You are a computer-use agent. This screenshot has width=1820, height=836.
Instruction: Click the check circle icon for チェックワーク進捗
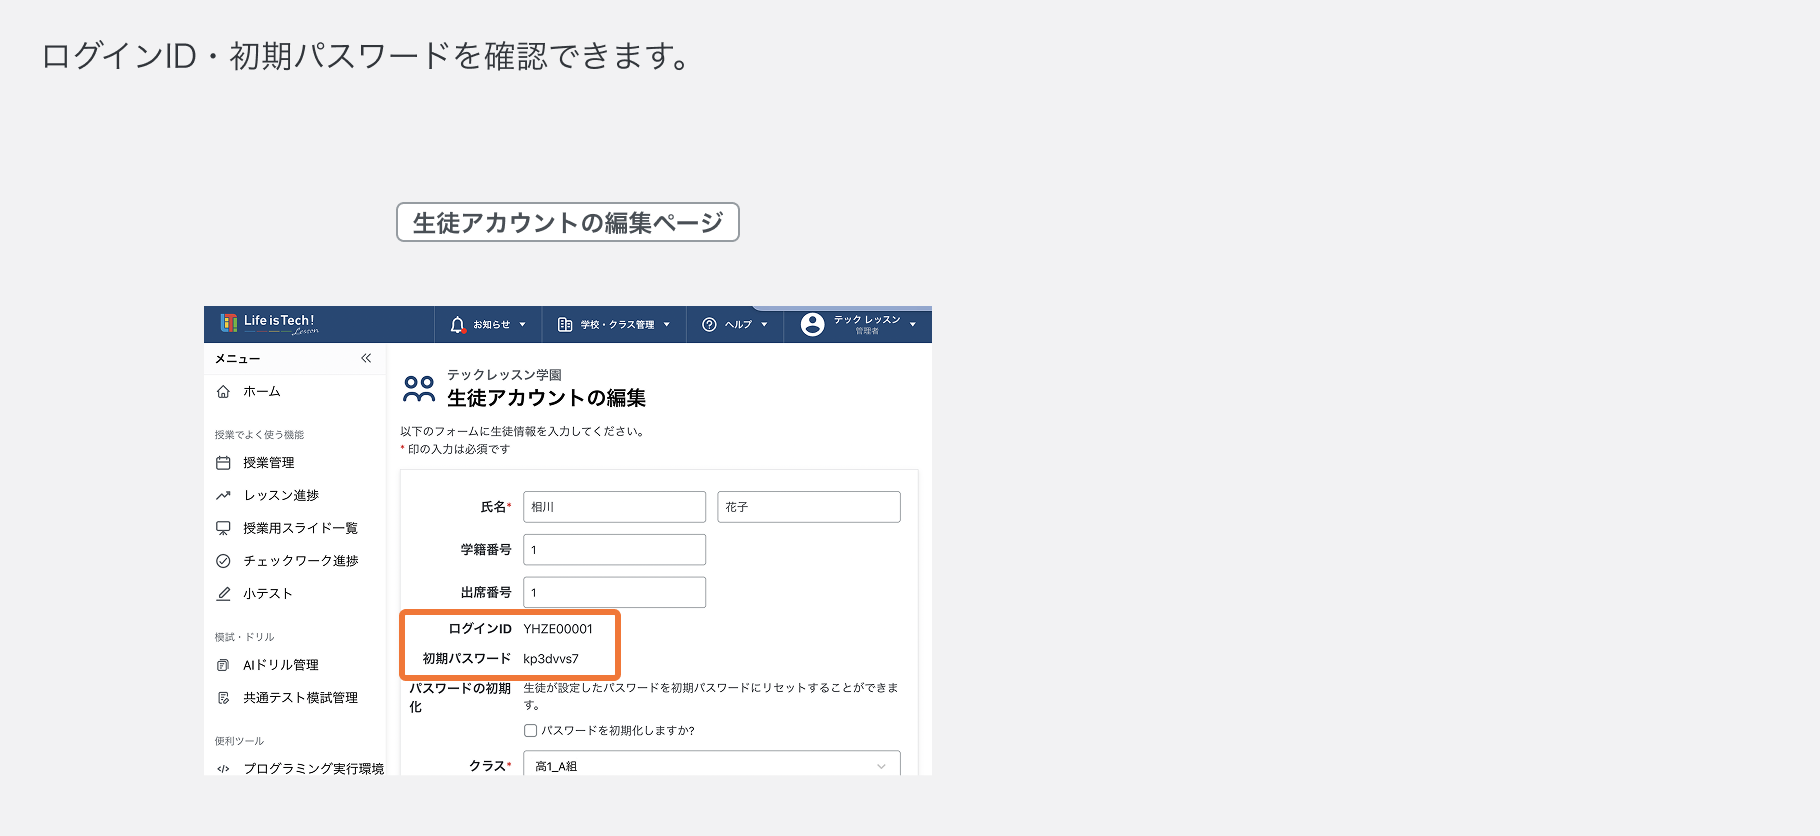pos(223,561)
